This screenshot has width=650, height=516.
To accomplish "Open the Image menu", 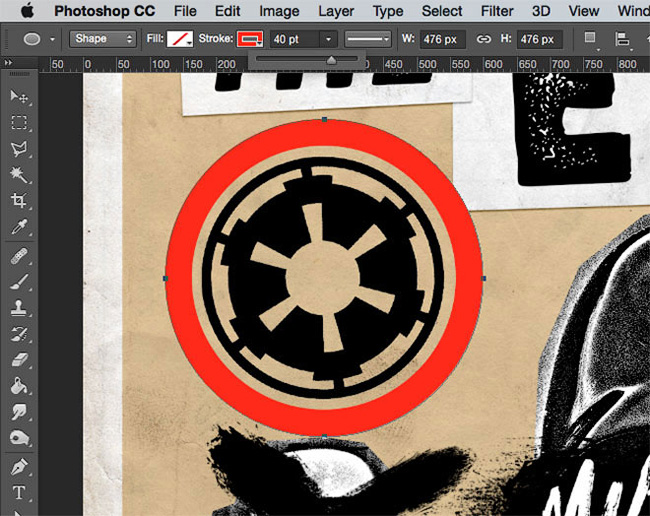I will click(279, 11).
